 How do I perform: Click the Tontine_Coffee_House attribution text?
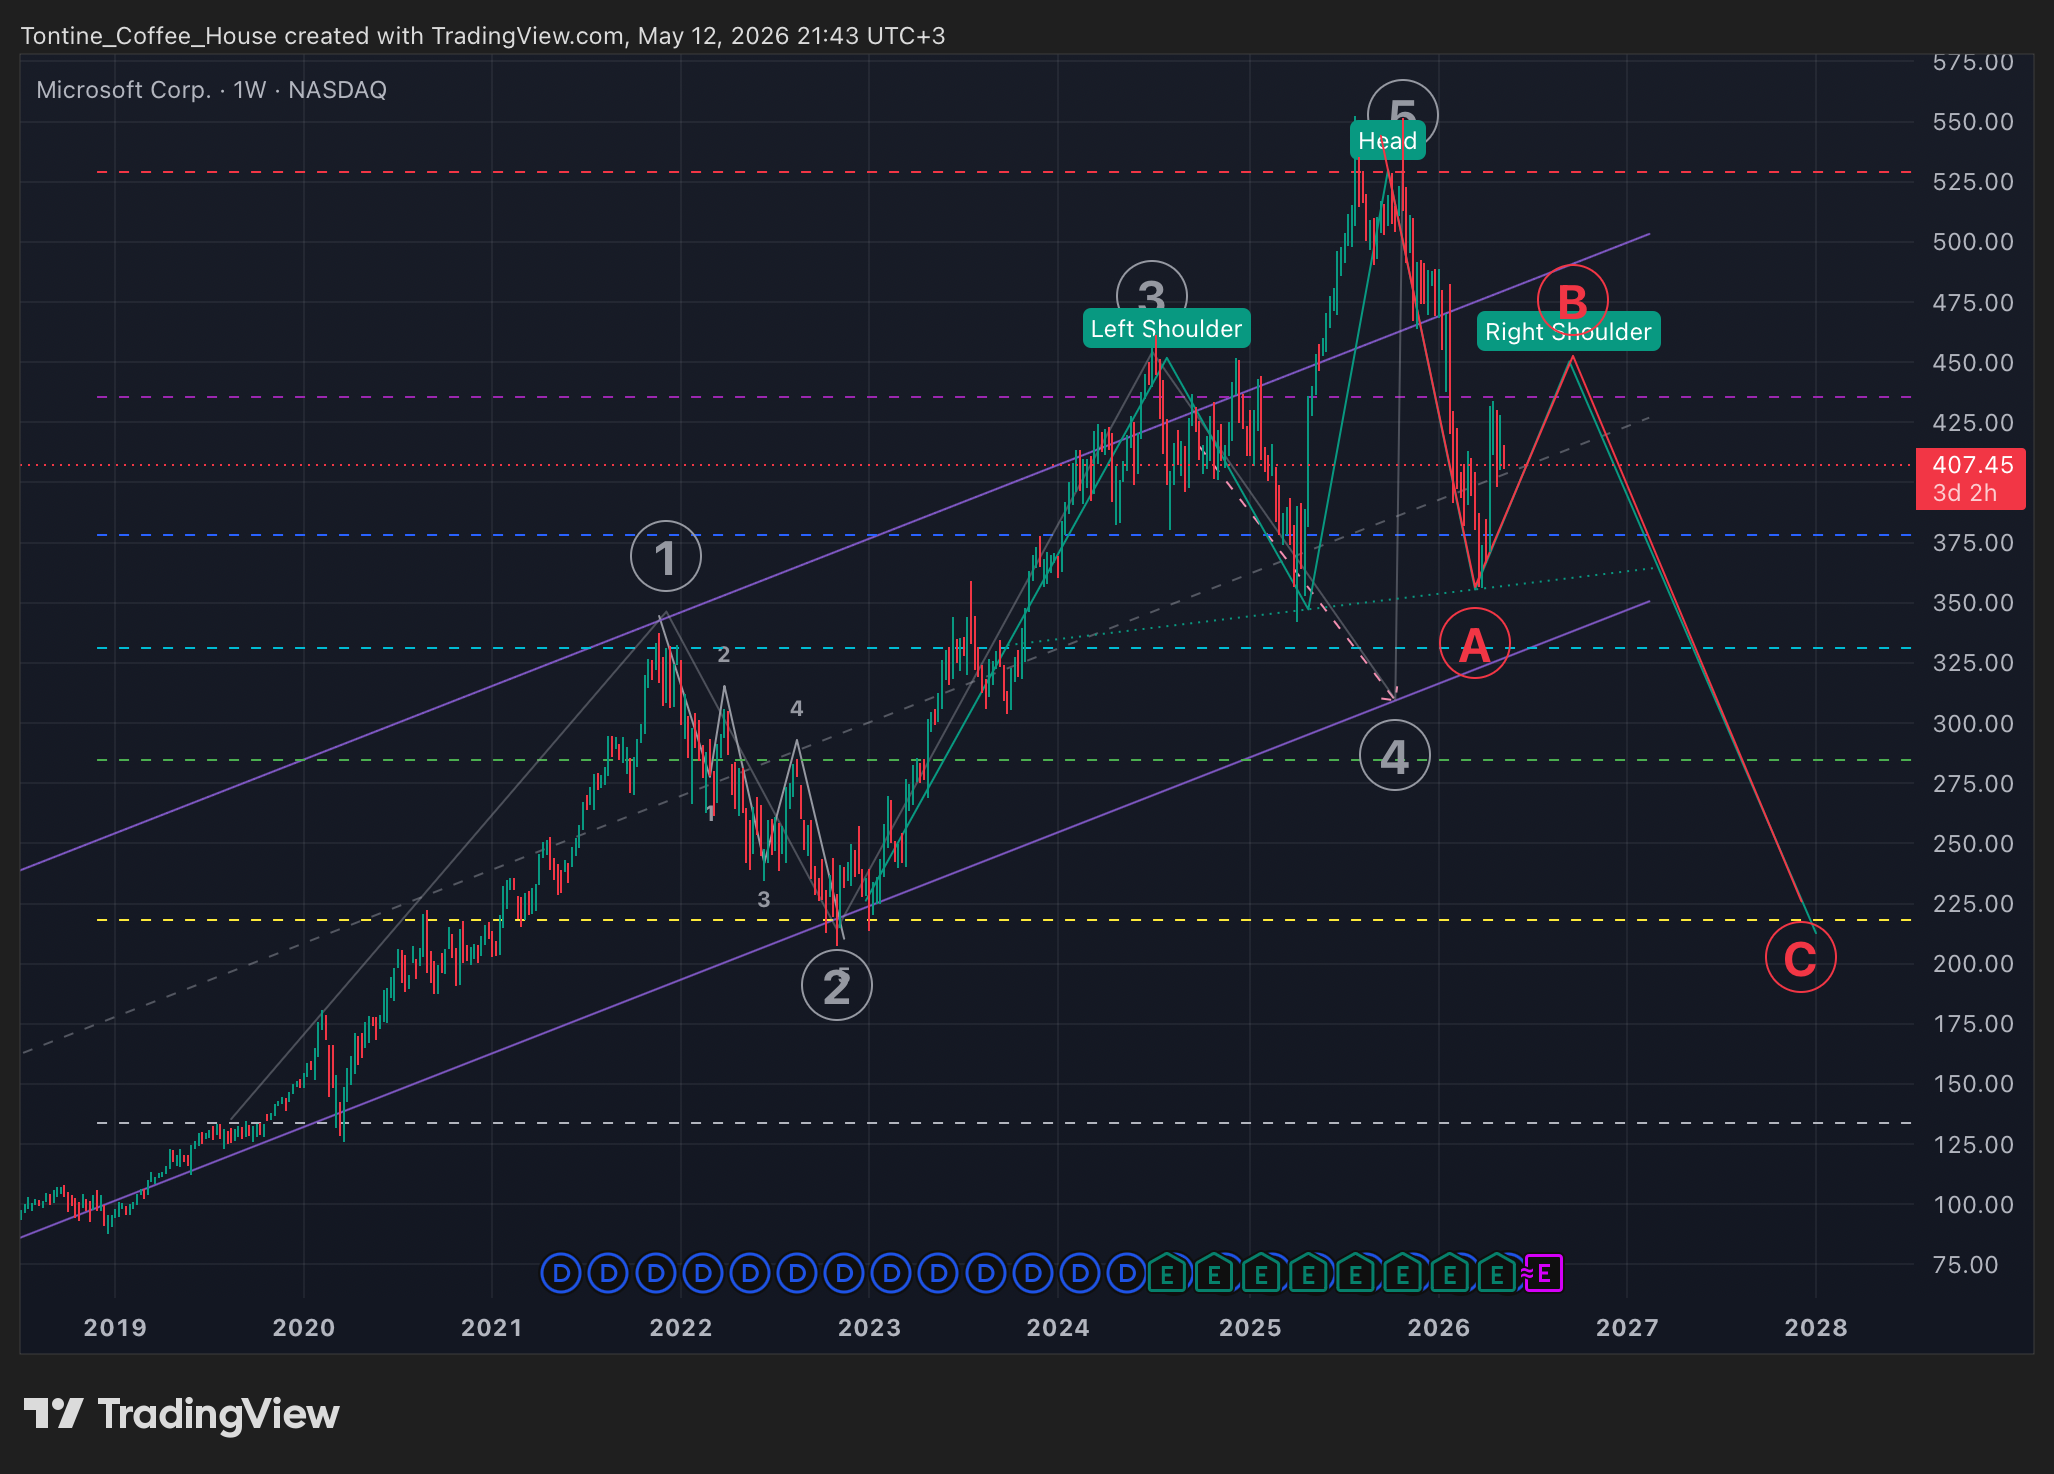(x=483, y=36)
